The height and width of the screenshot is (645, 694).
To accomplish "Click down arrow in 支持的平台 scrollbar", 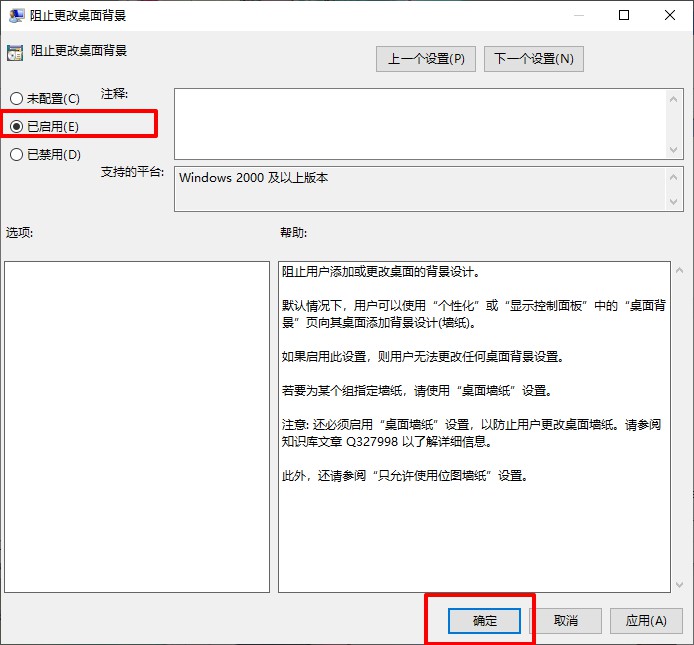I will pos(674,202).
